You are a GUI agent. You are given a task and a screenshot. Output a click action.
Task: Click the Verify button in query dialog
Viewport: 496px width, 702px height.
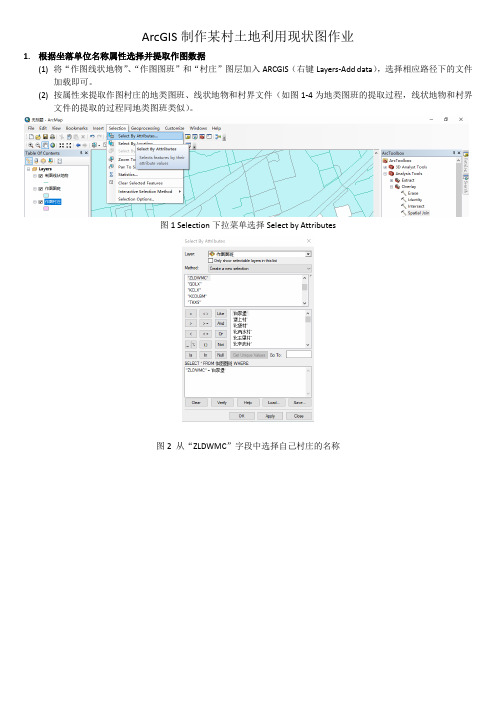pos(222,402)
